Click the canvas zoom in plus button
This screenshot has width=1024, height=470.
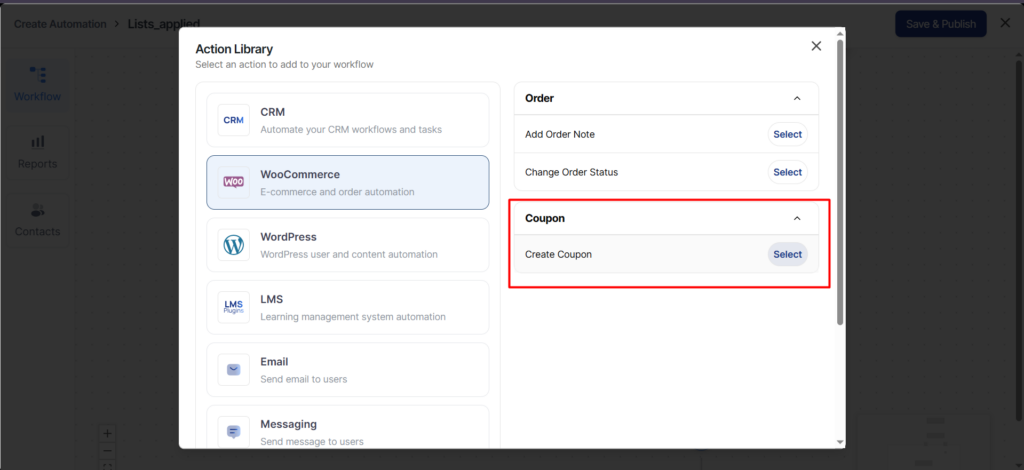pos(108,434)
